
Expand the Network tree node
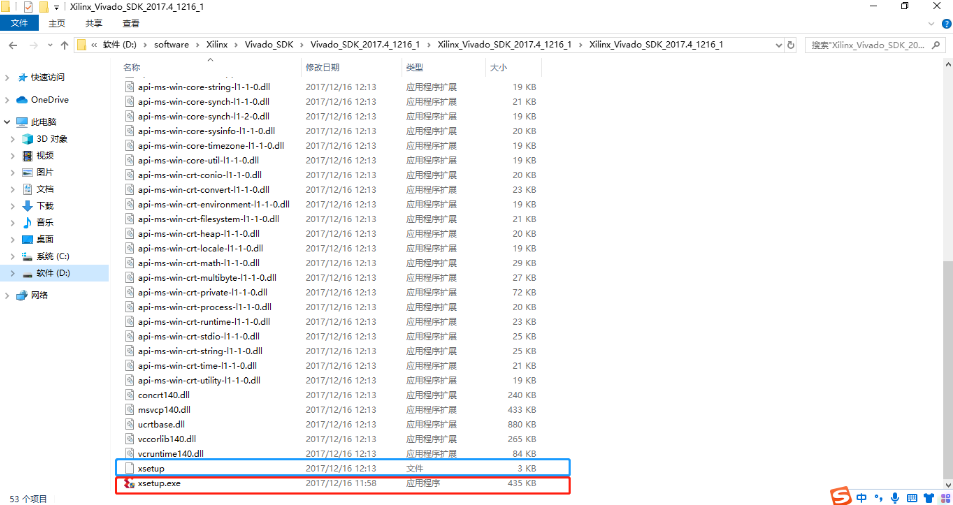click(x=7, y=295)
